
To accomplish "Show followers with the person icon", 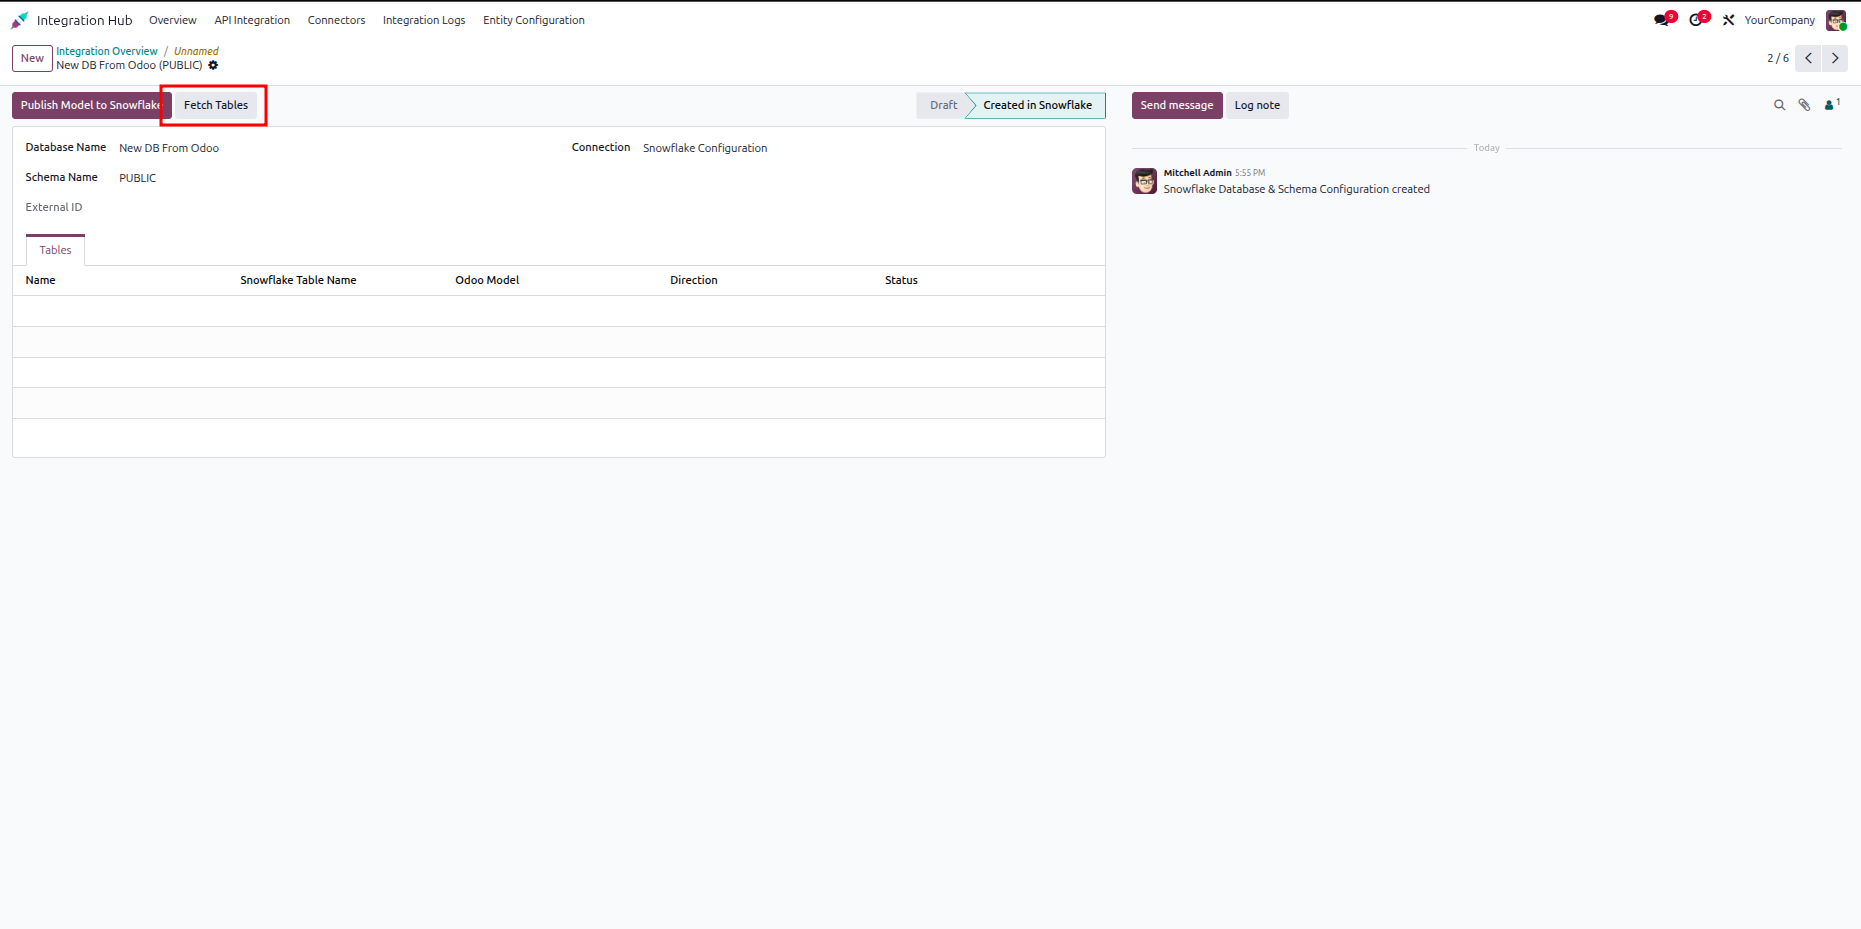I will tap(1832, 104).
